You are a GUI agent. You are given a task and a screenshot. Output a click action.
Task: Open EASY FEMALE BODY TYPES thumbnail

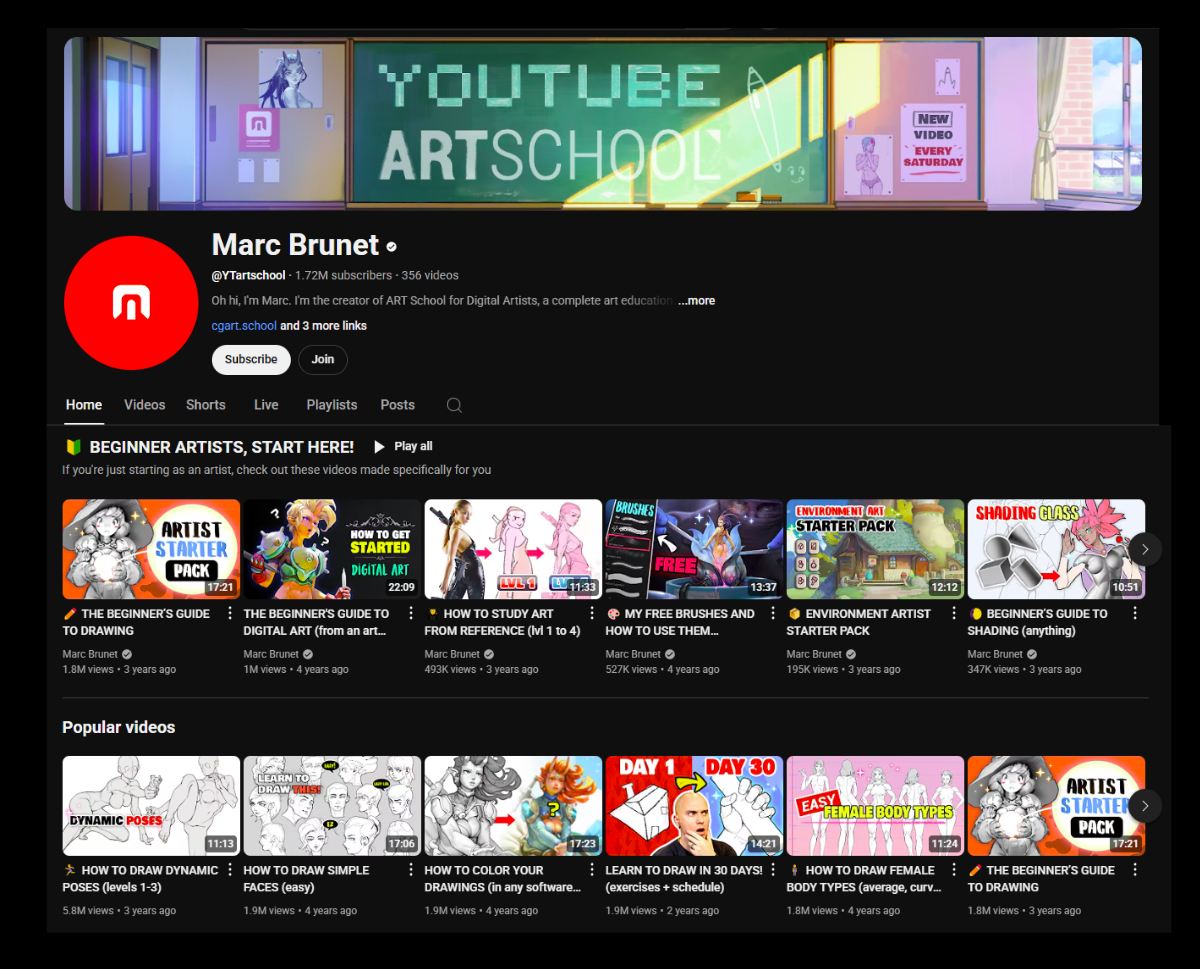[875, 806]
